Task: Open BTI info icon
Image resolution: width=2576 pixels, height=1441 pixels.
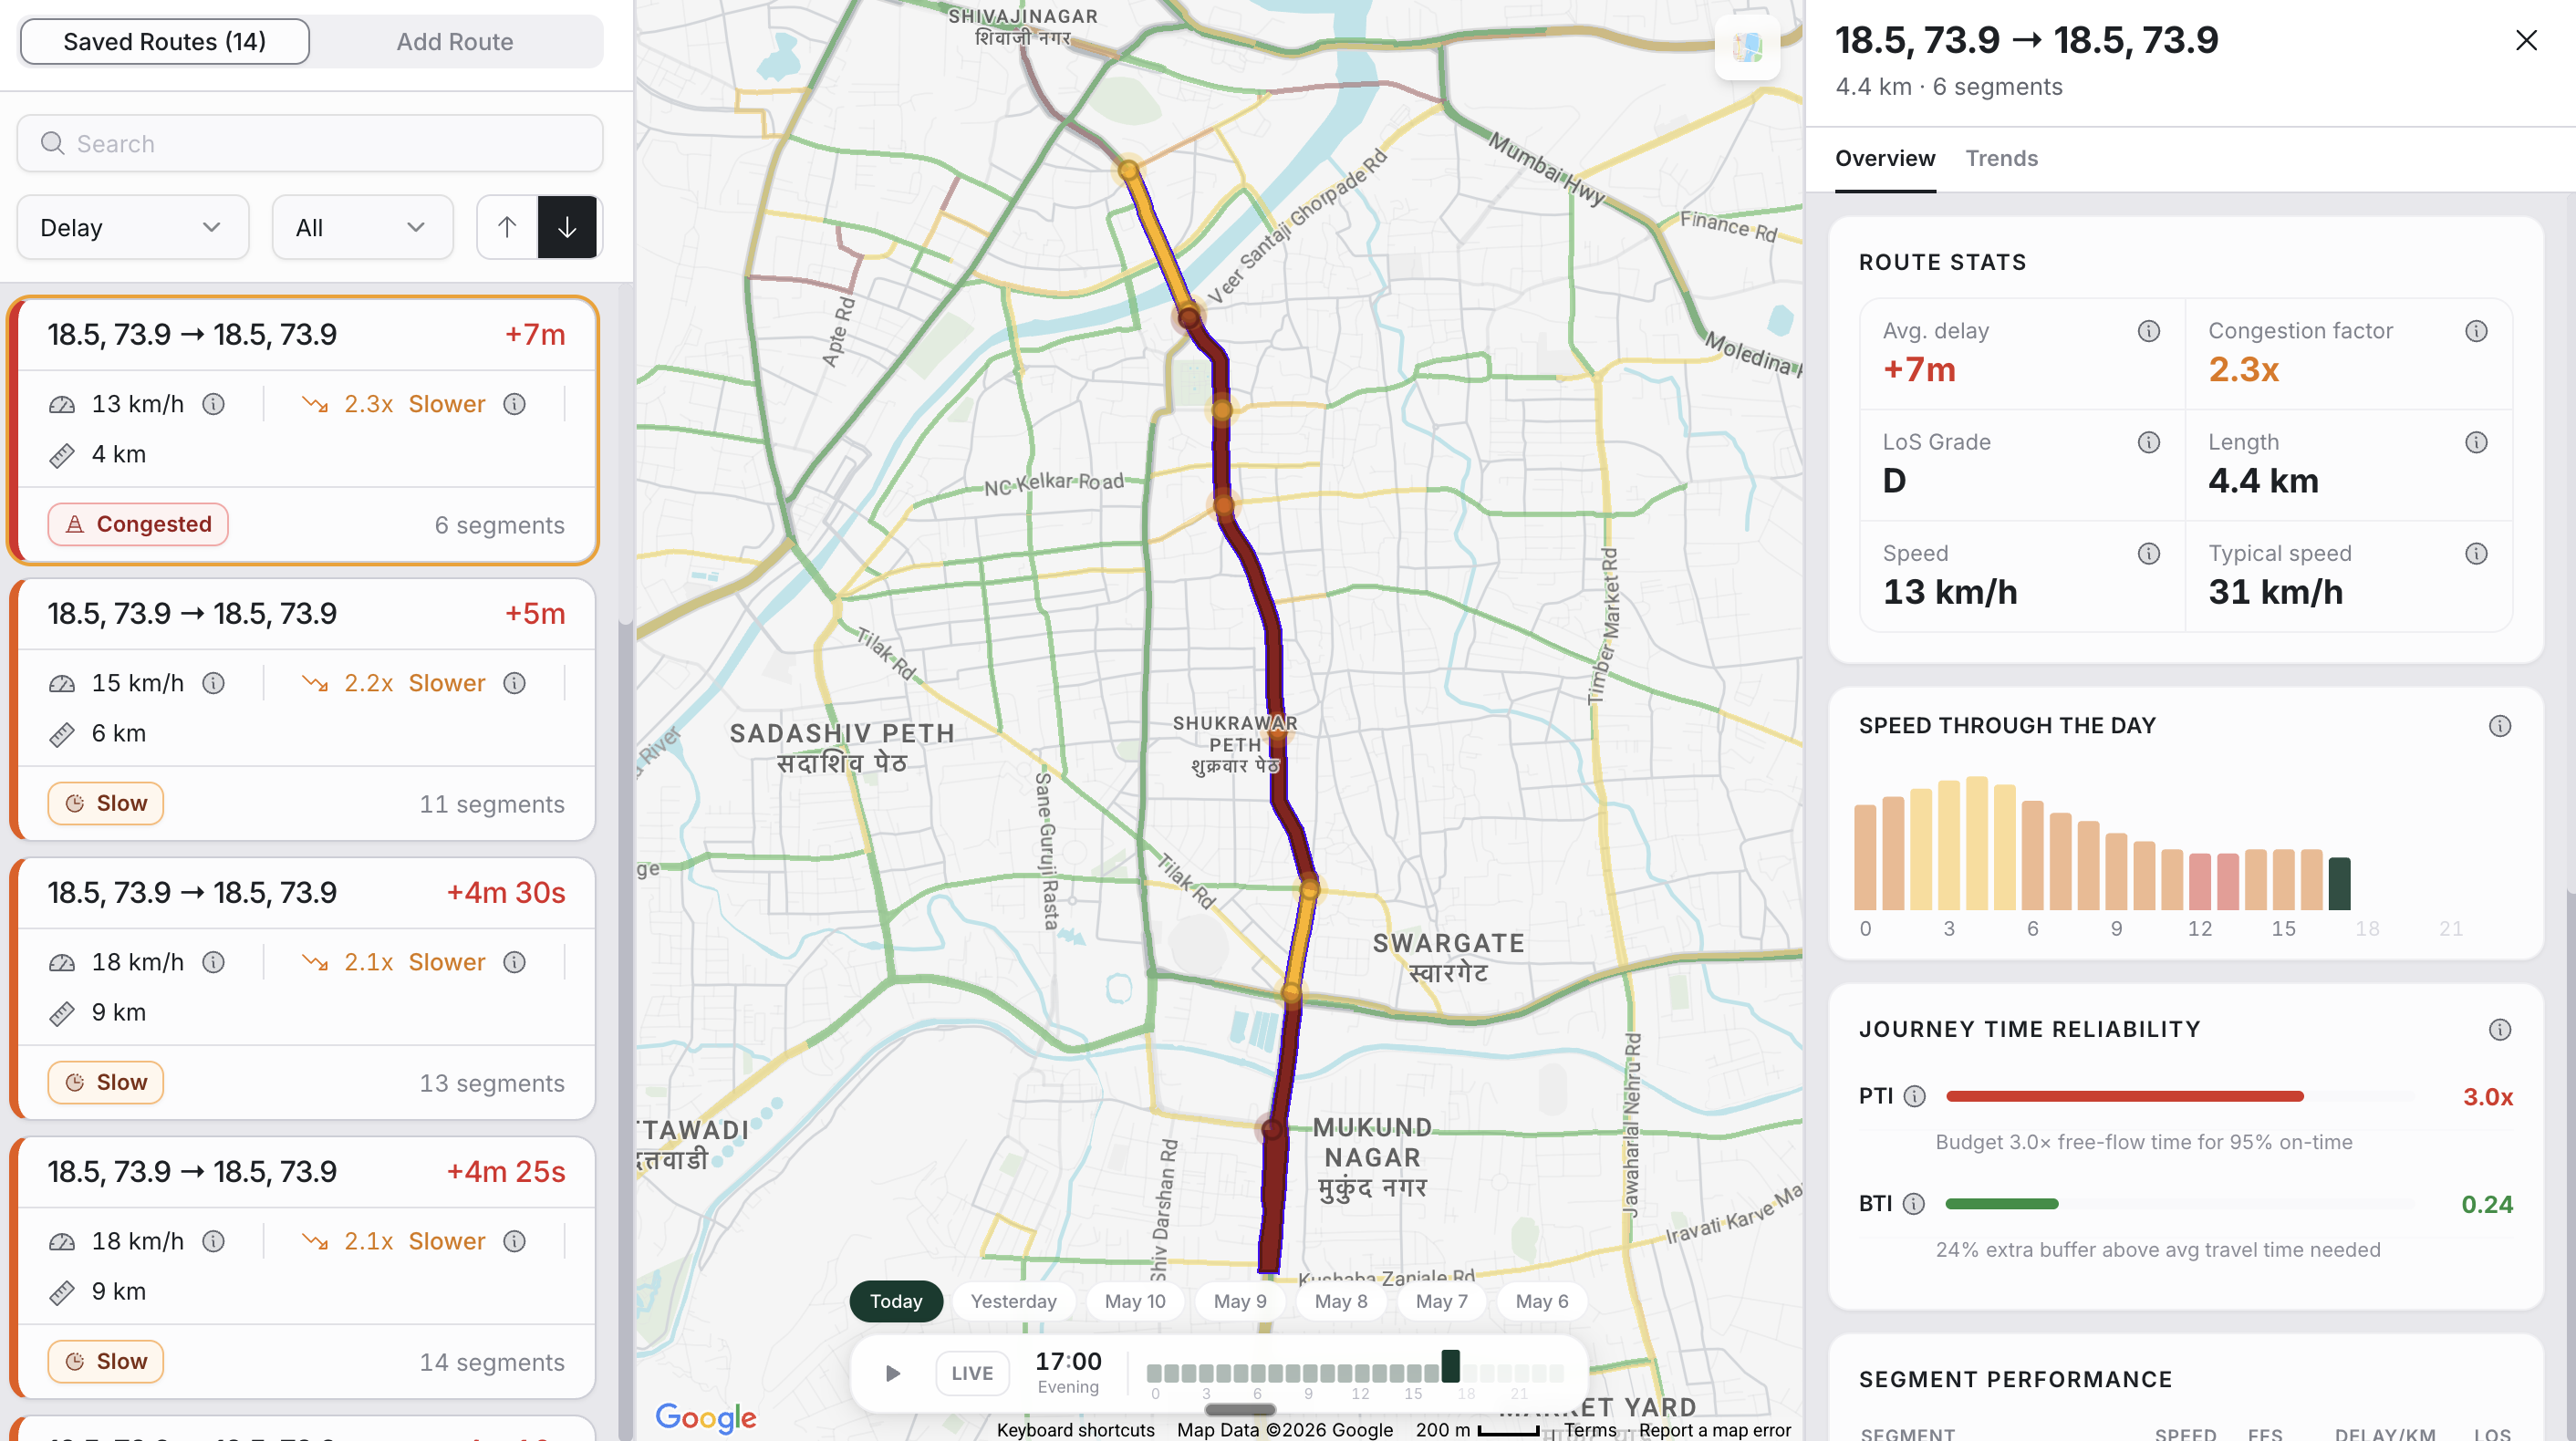Action: point(1913,1204)
